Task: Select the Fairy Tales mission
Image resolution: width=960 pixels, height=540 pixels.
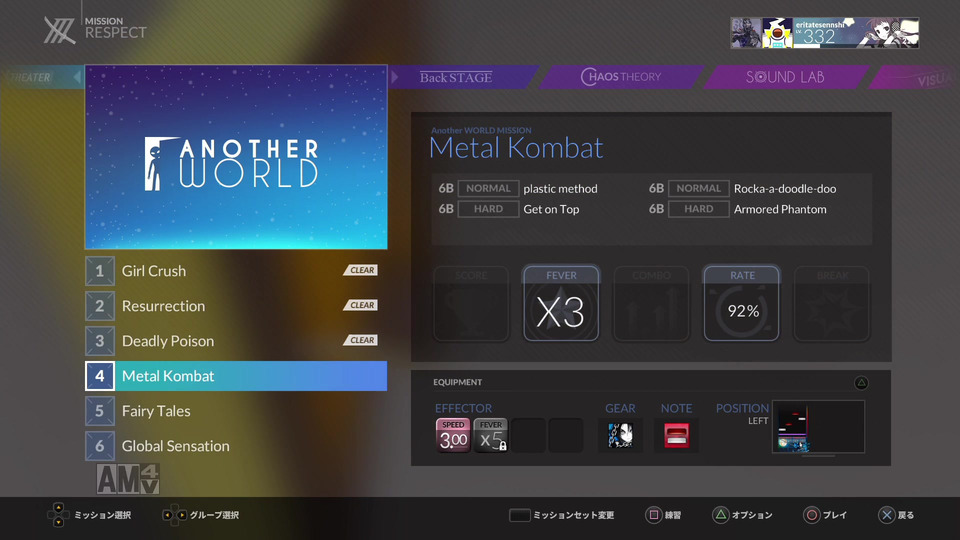Action: (x=236, y=410)
